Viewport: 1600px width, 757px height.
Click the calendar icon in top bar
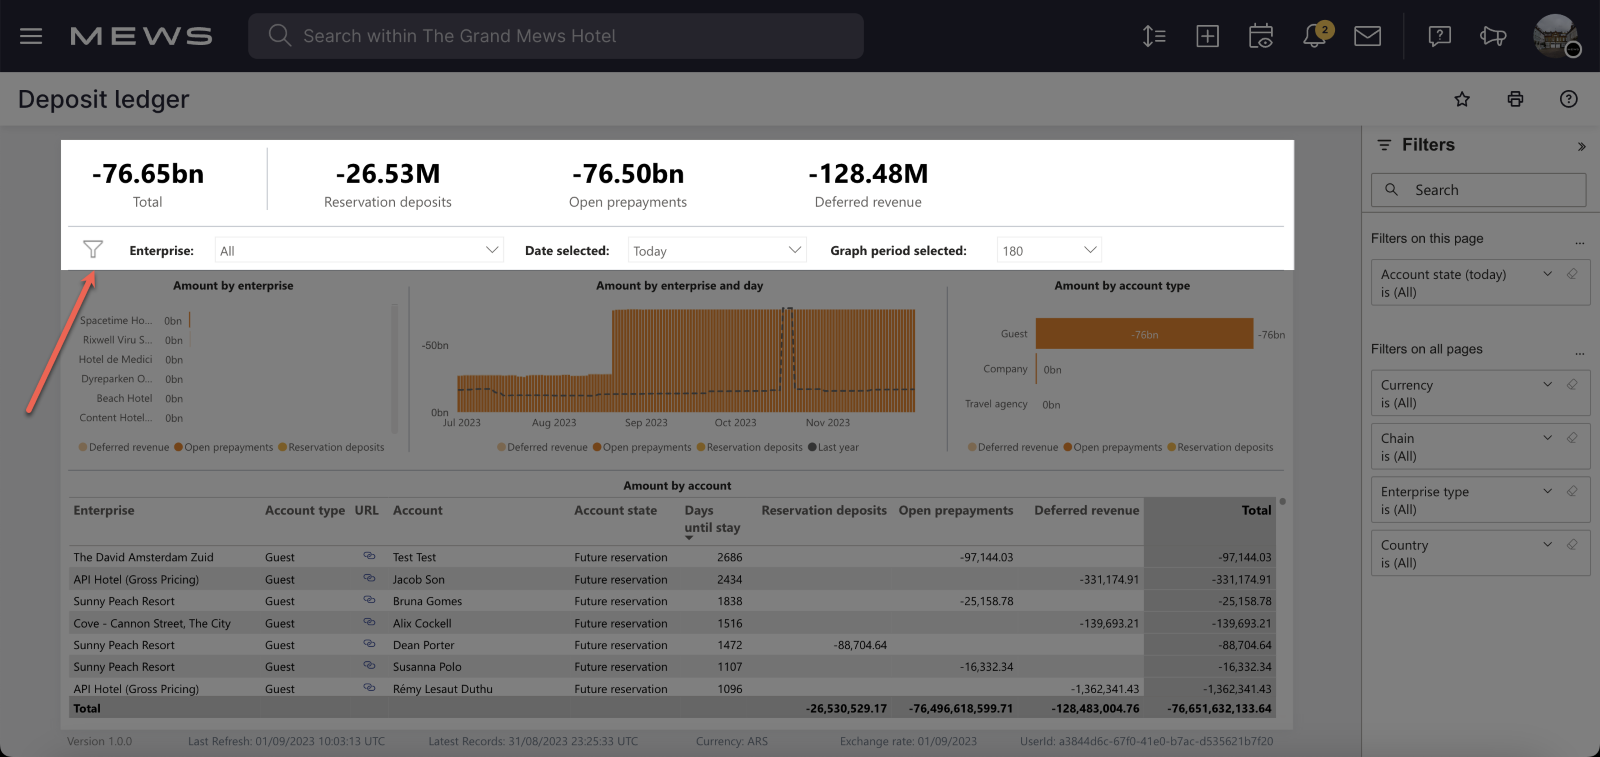coord(1261,36)
